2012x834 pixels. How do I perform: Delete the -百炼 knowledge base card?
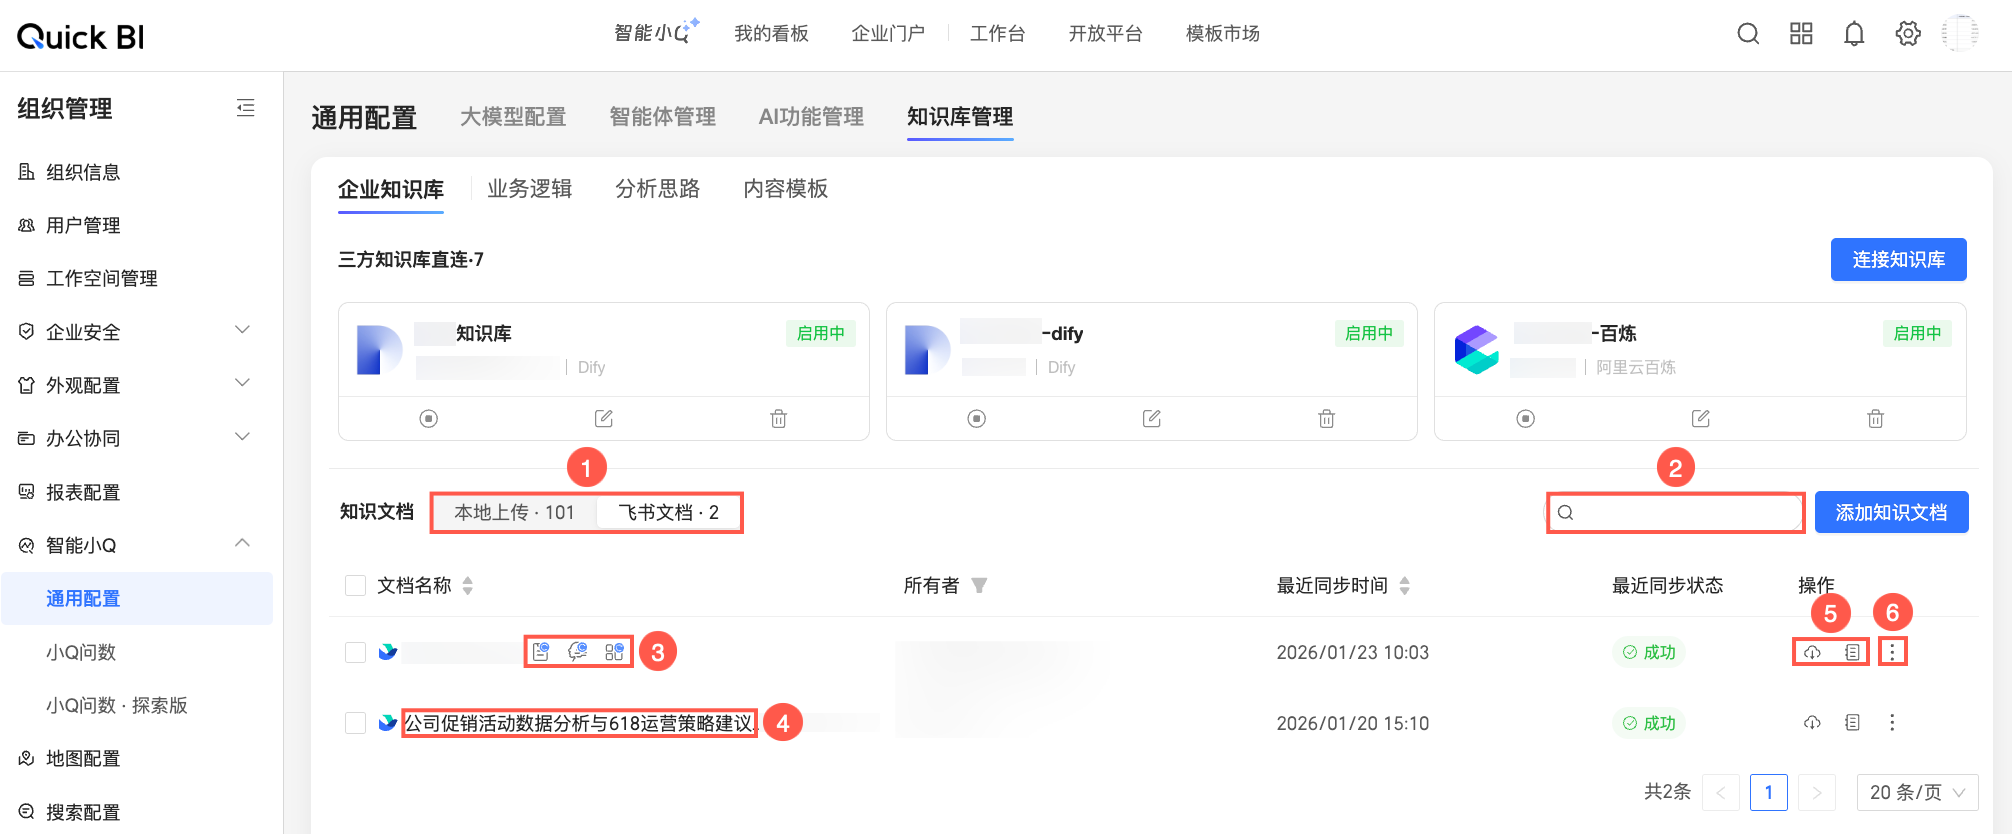tap(1876, 418)
